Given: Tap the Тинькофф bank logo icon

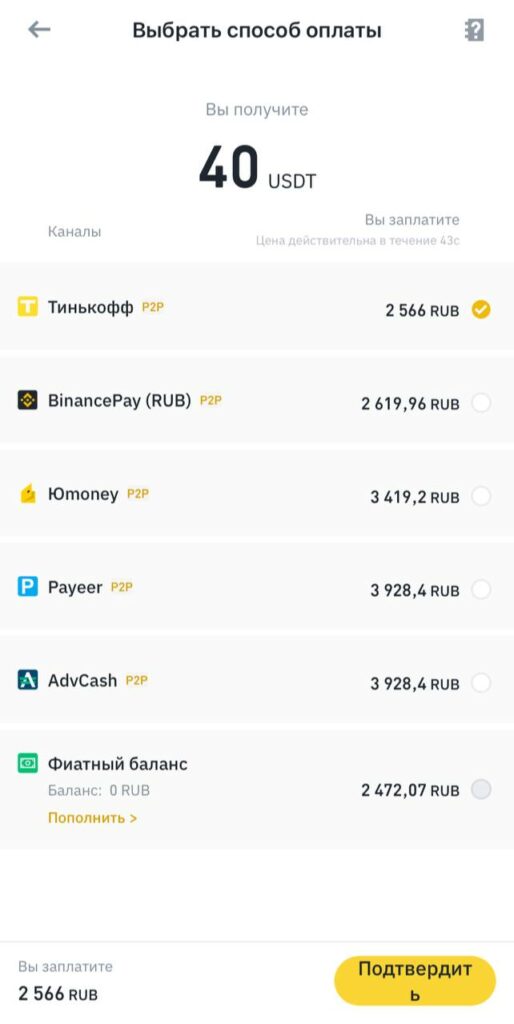Looking at the screenshot, I should [x=27, y=307].
